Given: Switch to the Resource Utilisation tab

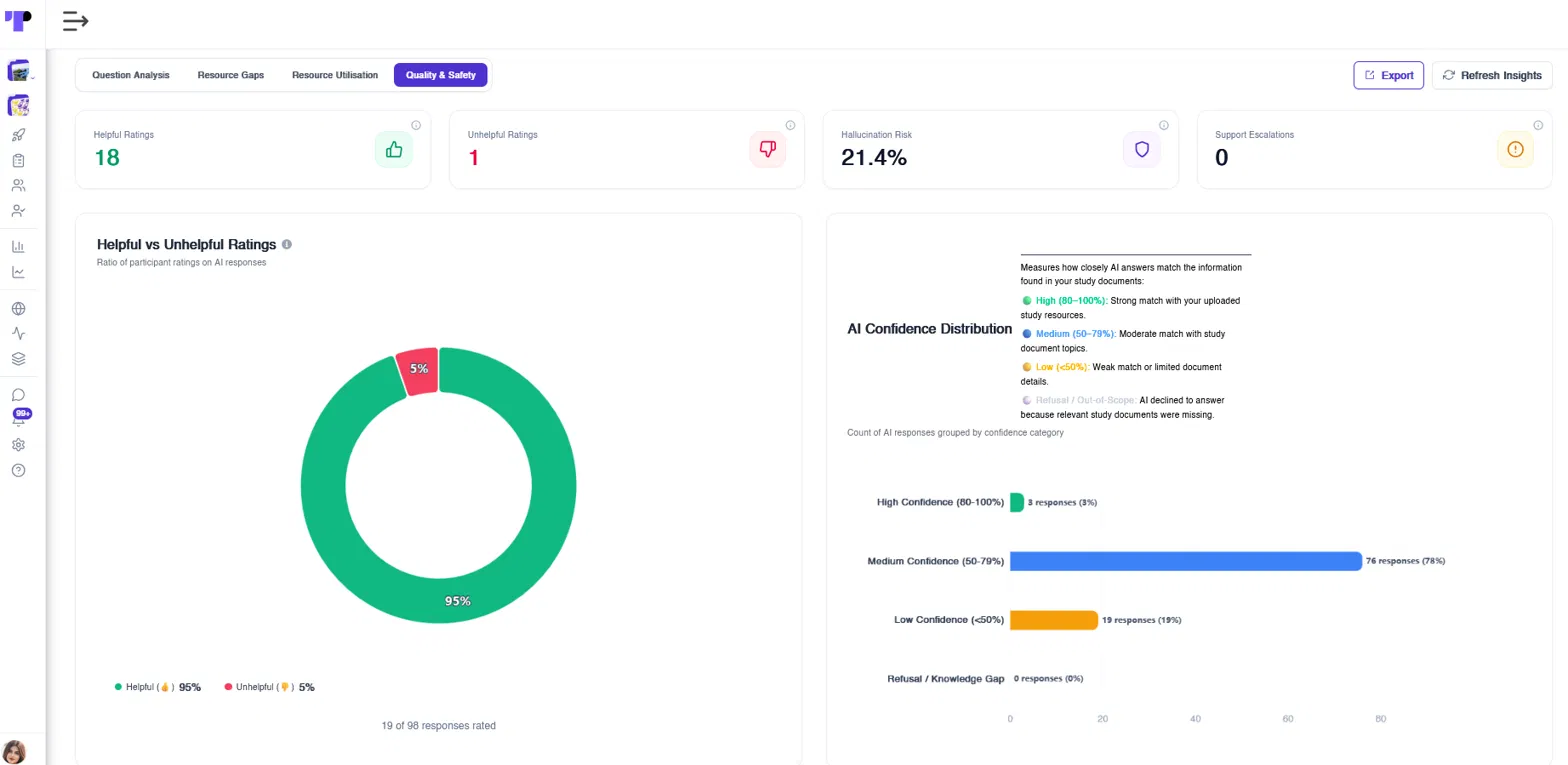Looking at the screenshot, I should click(x=335, y=75).
